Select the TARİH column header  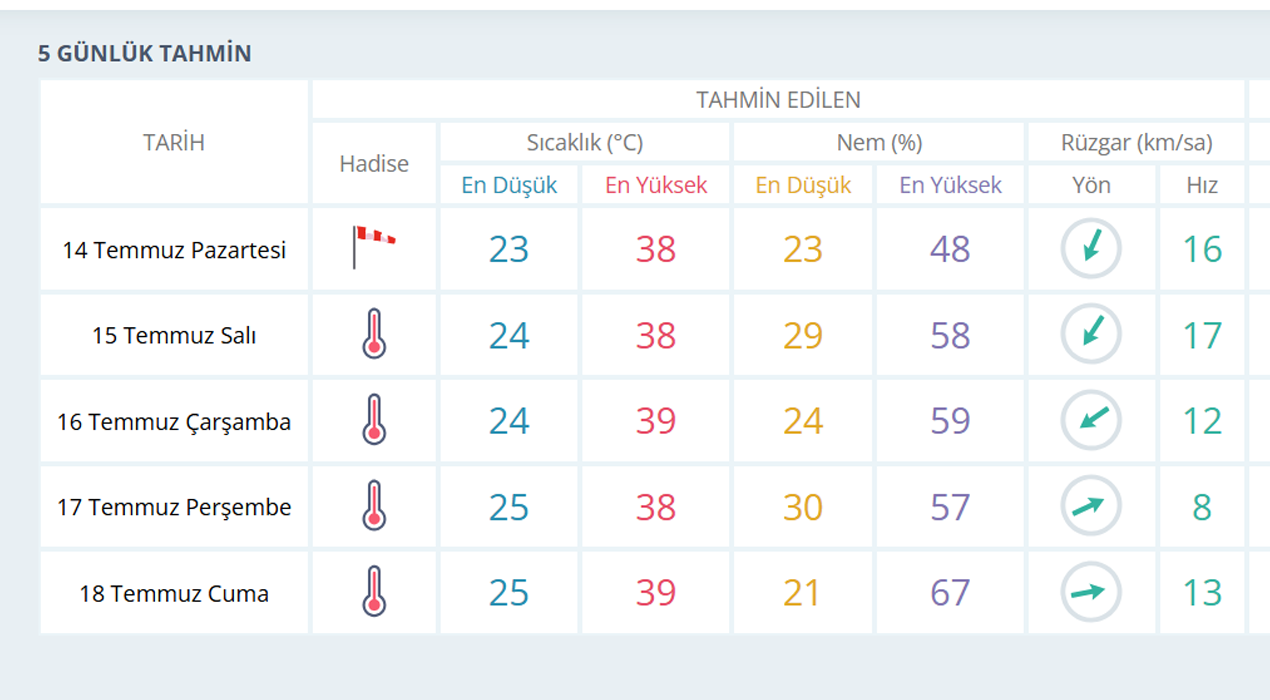coord(174,142)
